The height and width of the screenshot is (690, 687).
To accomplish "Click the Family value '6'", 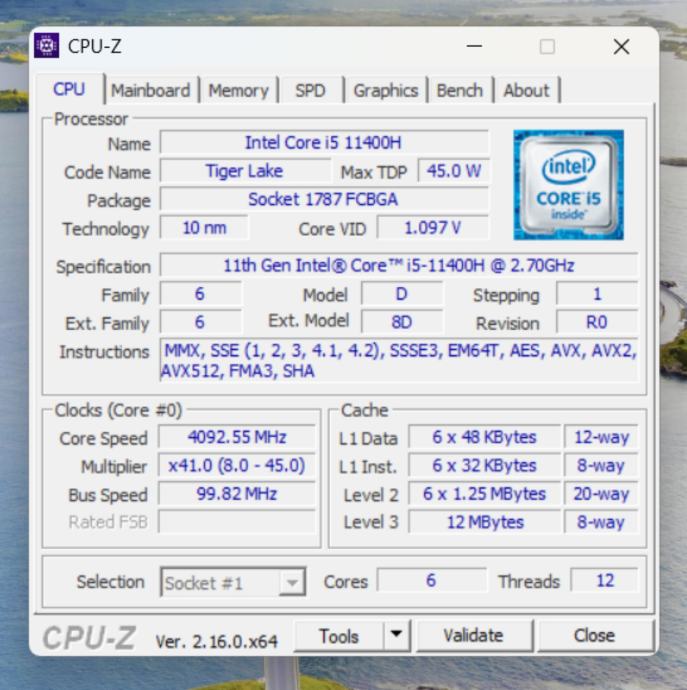I will click(200, 294).
